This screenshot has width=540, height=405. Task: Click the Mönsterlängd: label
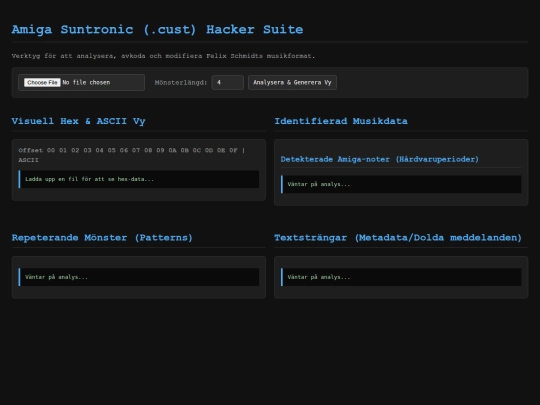(181, 83)
